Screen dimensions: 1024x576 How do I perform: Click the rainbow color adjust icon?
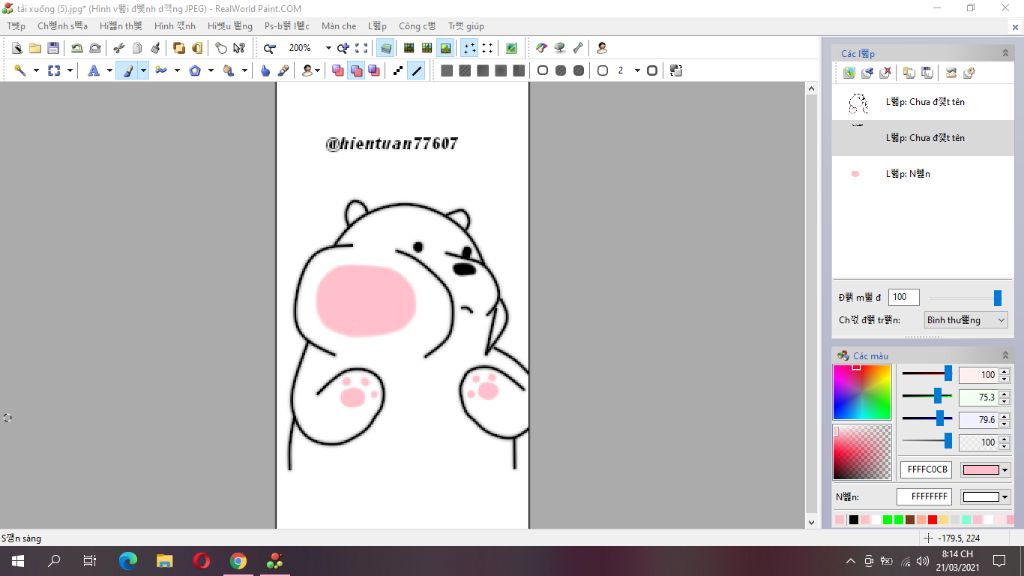541,48
